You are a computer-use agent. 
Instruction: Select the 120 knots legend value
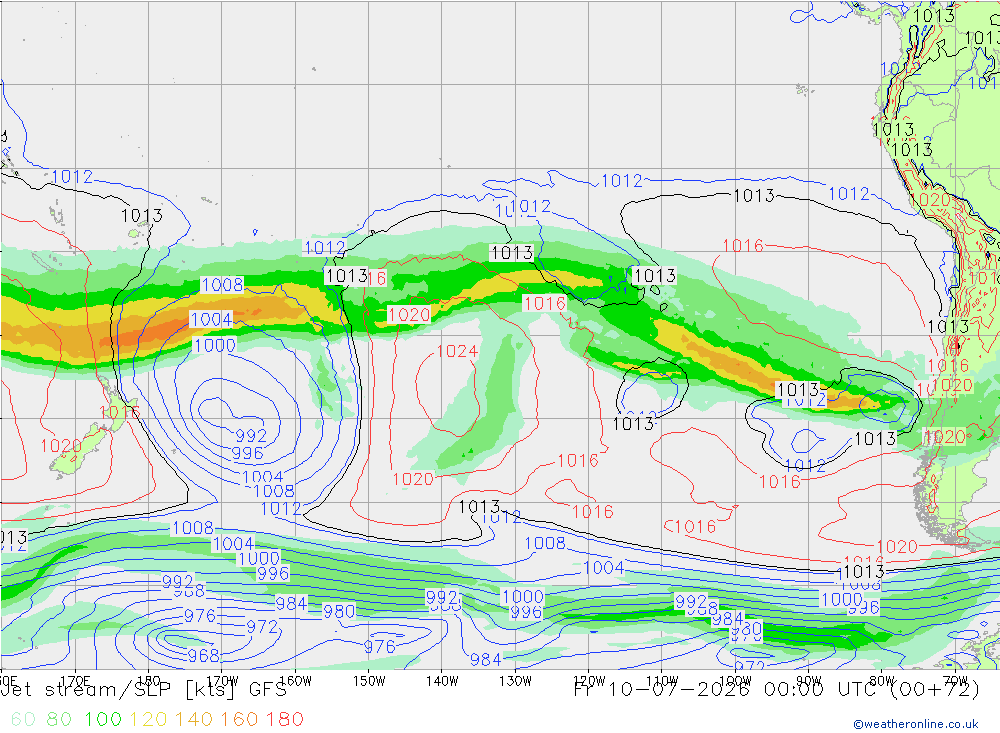coord(148,719)
